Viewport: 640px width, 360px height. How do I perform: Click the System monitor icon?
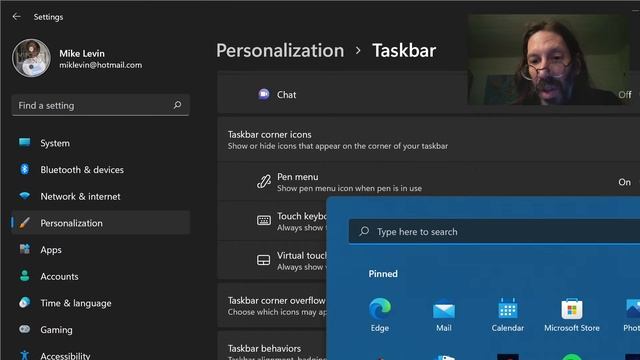pyautogui.click(x=24, y=142)
